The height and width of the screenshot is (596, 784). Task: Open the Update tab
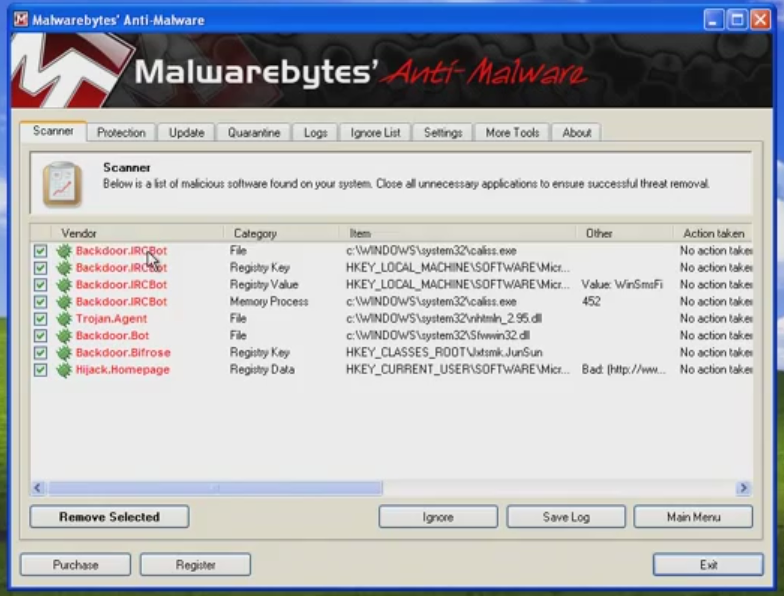click(x=186, y=132)
